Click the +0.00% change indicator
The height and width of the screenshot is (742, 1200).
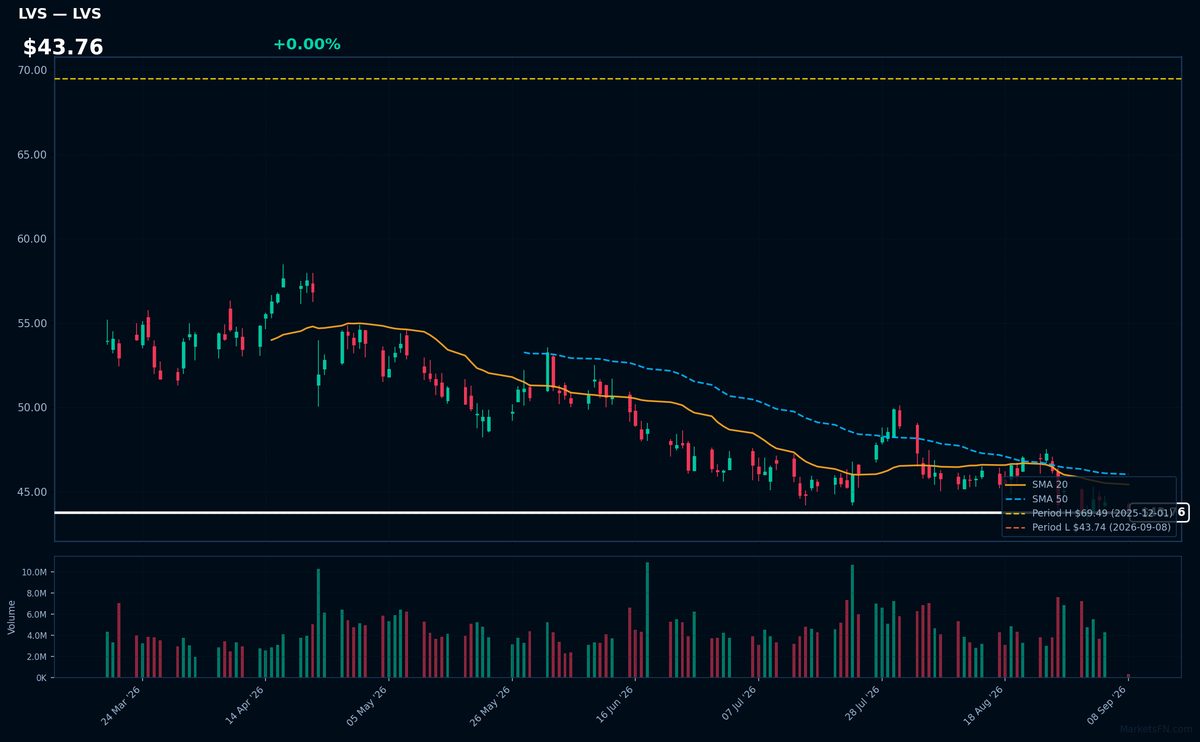pos(306,44)
